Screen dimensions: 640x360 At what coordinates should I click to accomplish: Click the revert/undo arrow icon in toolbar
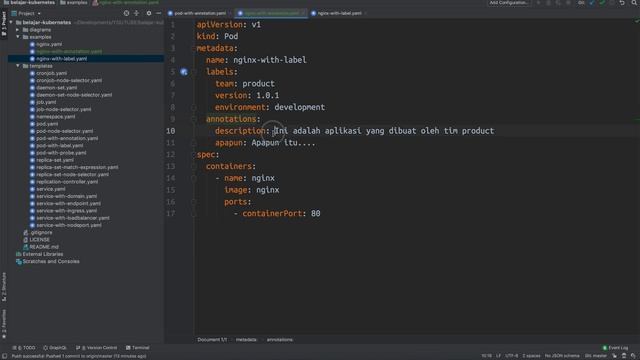pyautogui.click(x=622, y=3)
